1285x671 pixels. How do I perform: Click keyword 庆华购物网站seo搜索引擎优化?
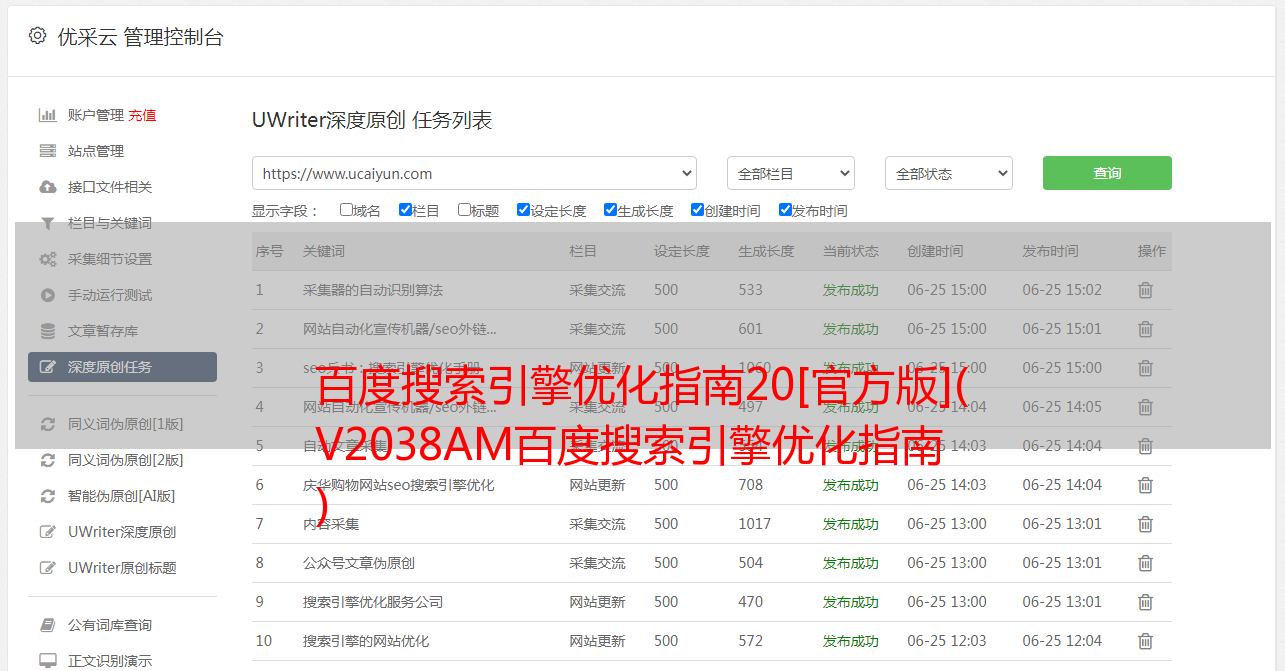point(399,485)
